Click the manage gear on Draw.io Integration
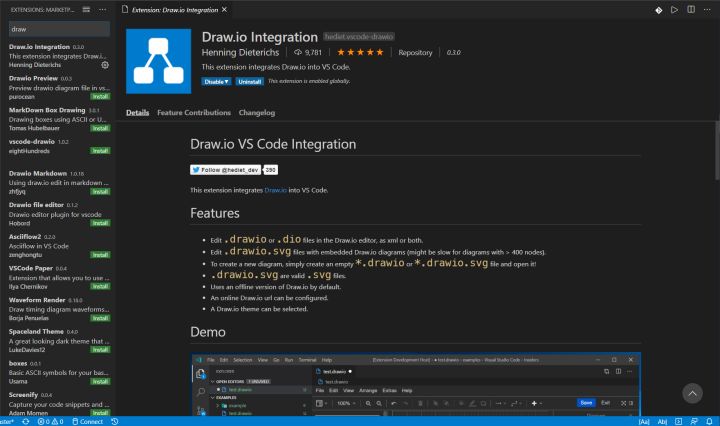This screenshot has height=426, width=720. click(x=105, y=65)
